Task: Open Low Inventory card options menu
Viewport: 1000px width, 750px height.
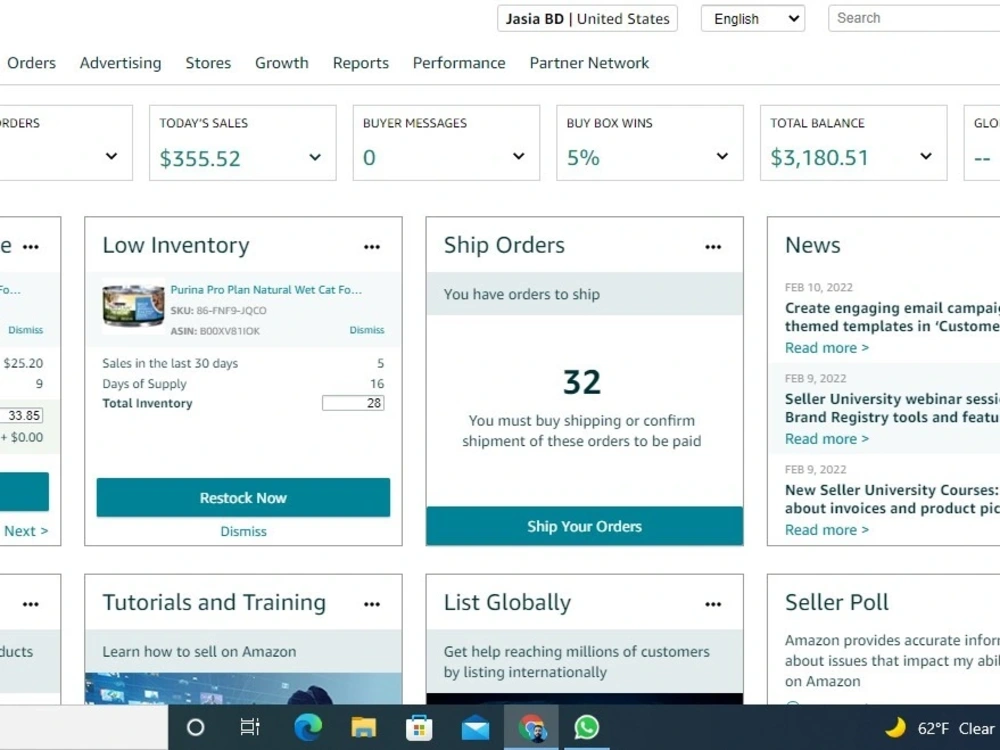Action: [372, 247]
